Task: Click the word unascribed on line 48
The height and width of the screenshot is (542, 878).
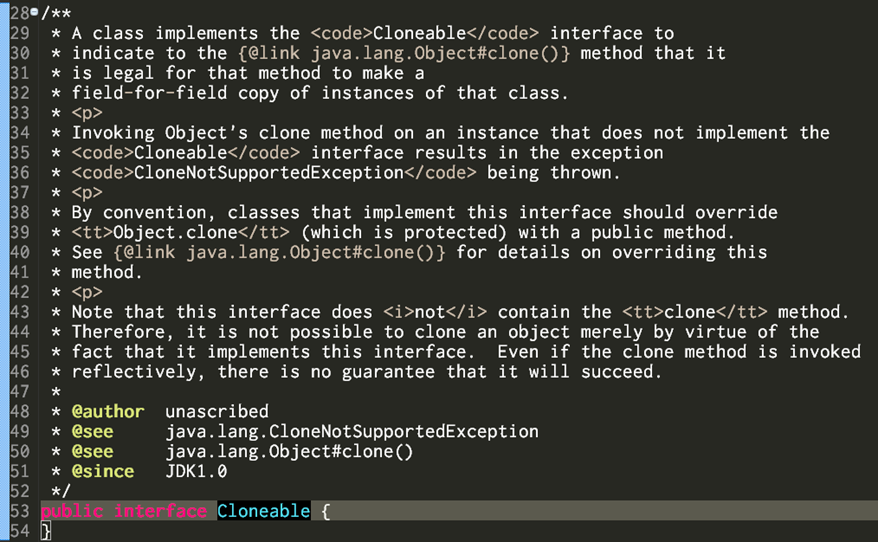Action: [x=217, y=412]
